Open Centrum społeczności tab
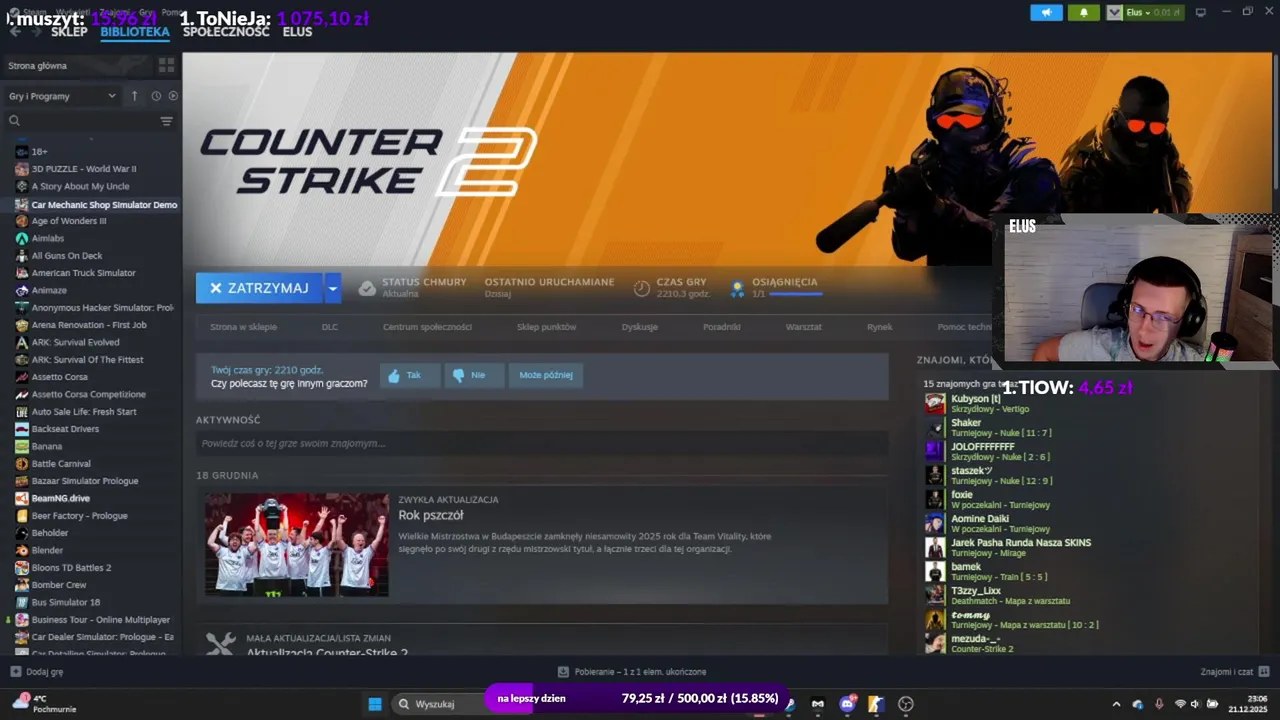Screen dimensions: 1280x720 click(427, 327)
